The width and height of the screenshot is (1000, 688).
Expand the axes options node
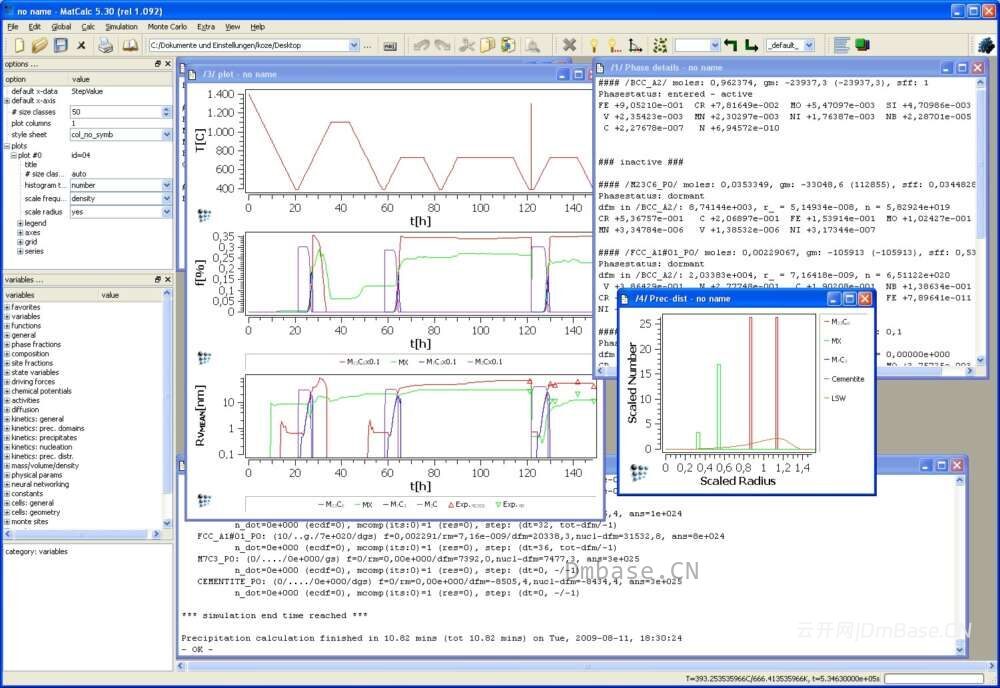tap(20, 233)
